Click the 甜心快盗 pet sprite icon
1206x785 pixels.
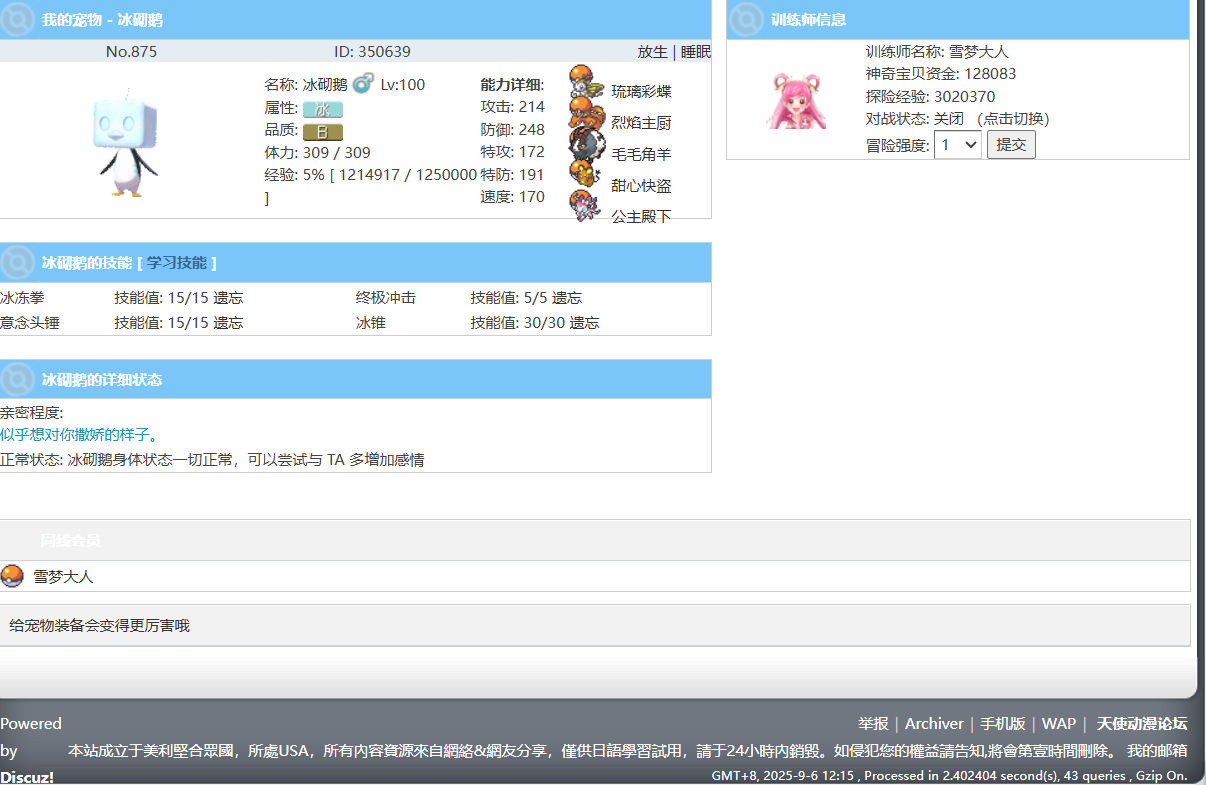click(586, 174)
